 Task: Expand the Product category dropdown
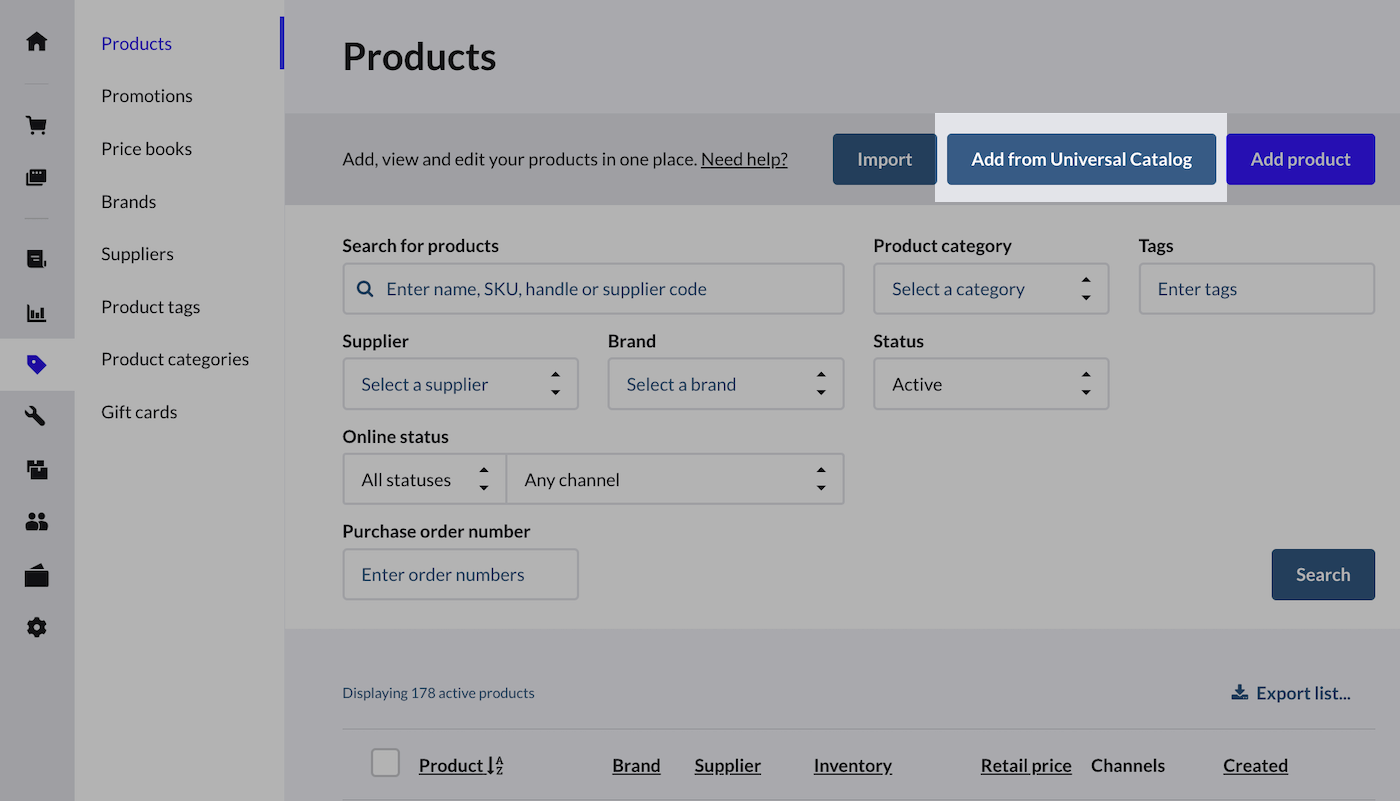tap(990, 289)
